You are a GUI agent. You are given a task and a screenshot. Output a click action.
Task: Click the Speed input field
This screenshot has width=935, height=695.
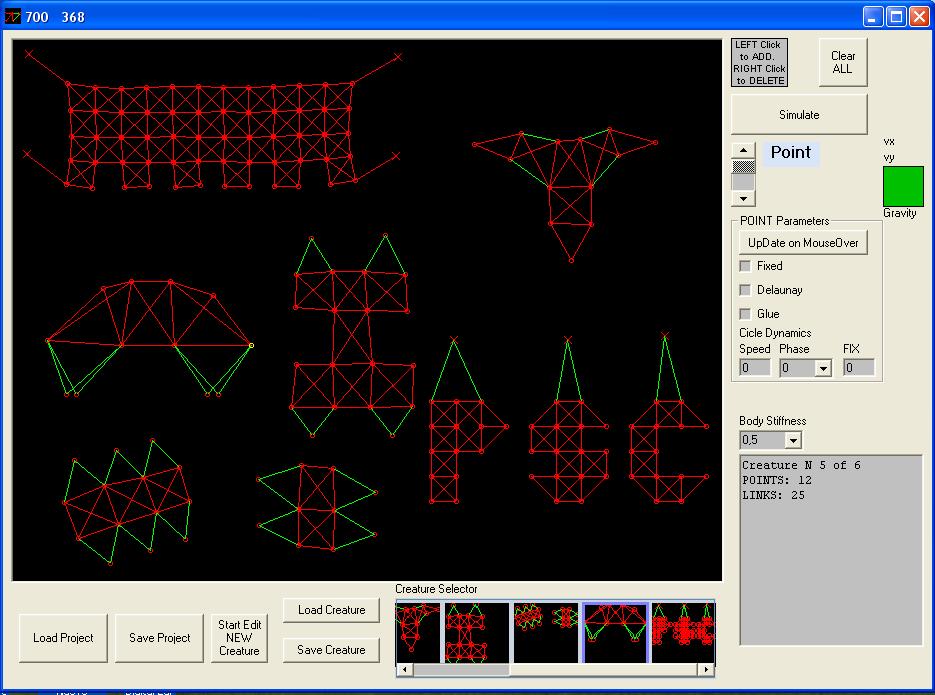[x=755, y=368]
